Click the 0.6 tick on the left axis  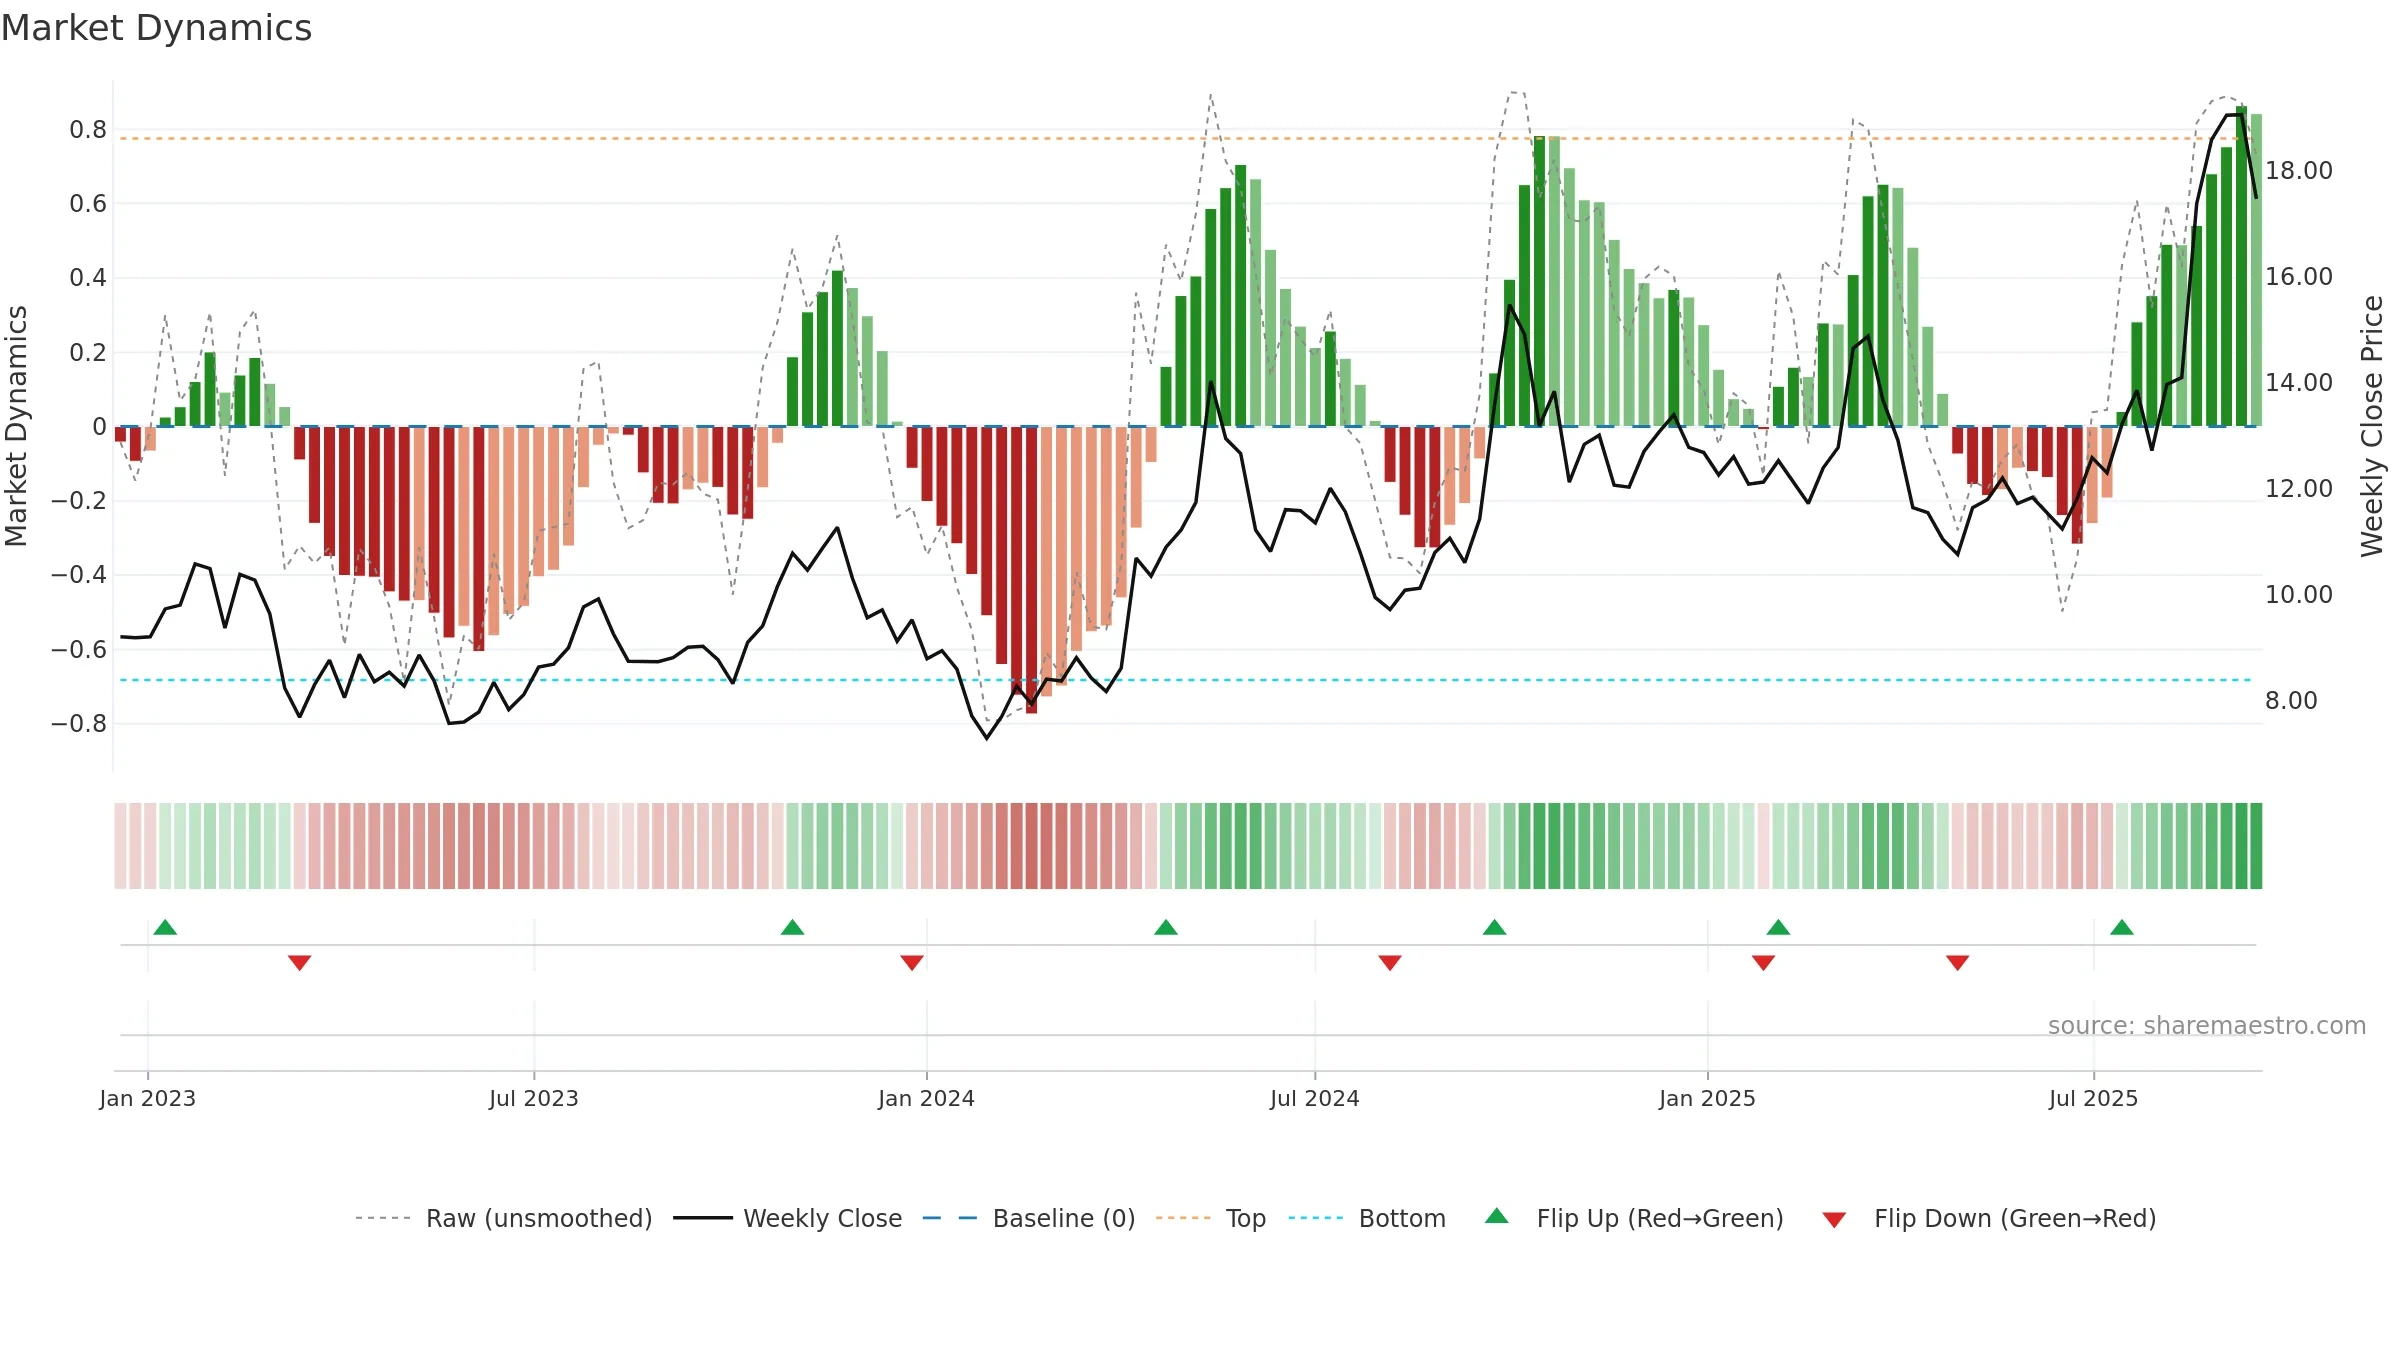[88, 204]
